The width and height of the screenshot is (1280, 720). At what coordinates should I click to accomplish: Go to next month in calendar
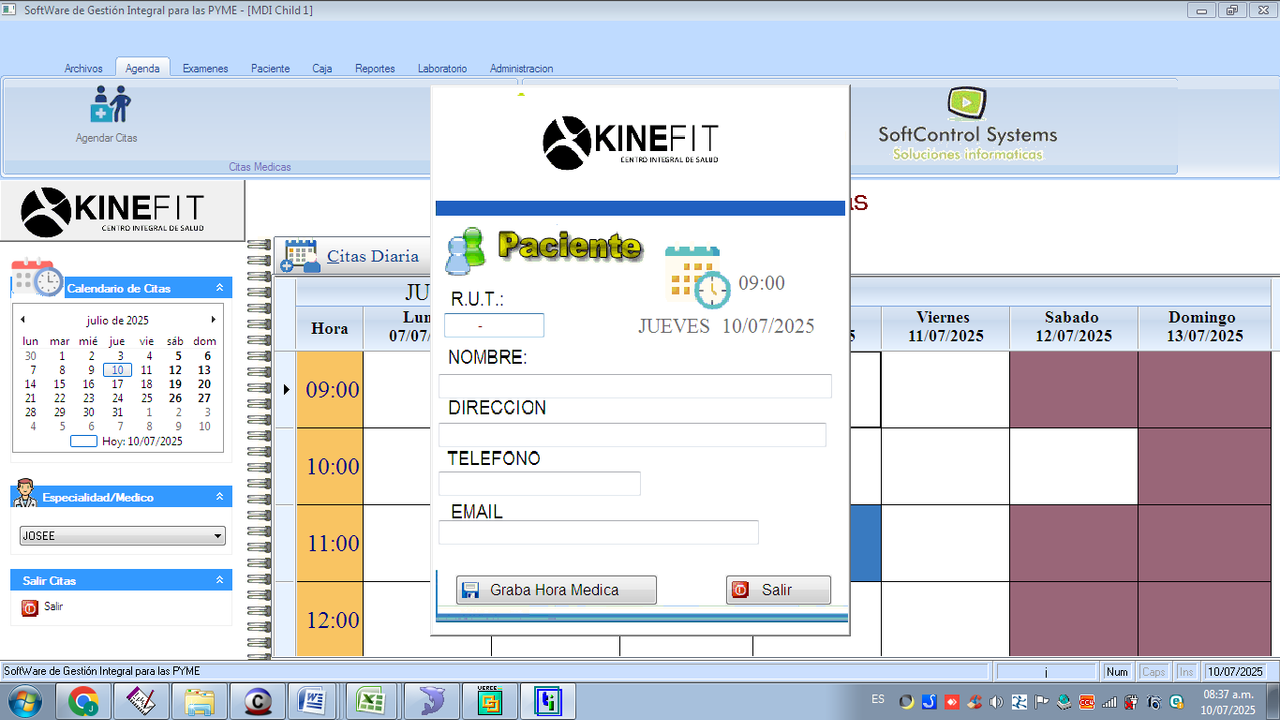point(212,320)
